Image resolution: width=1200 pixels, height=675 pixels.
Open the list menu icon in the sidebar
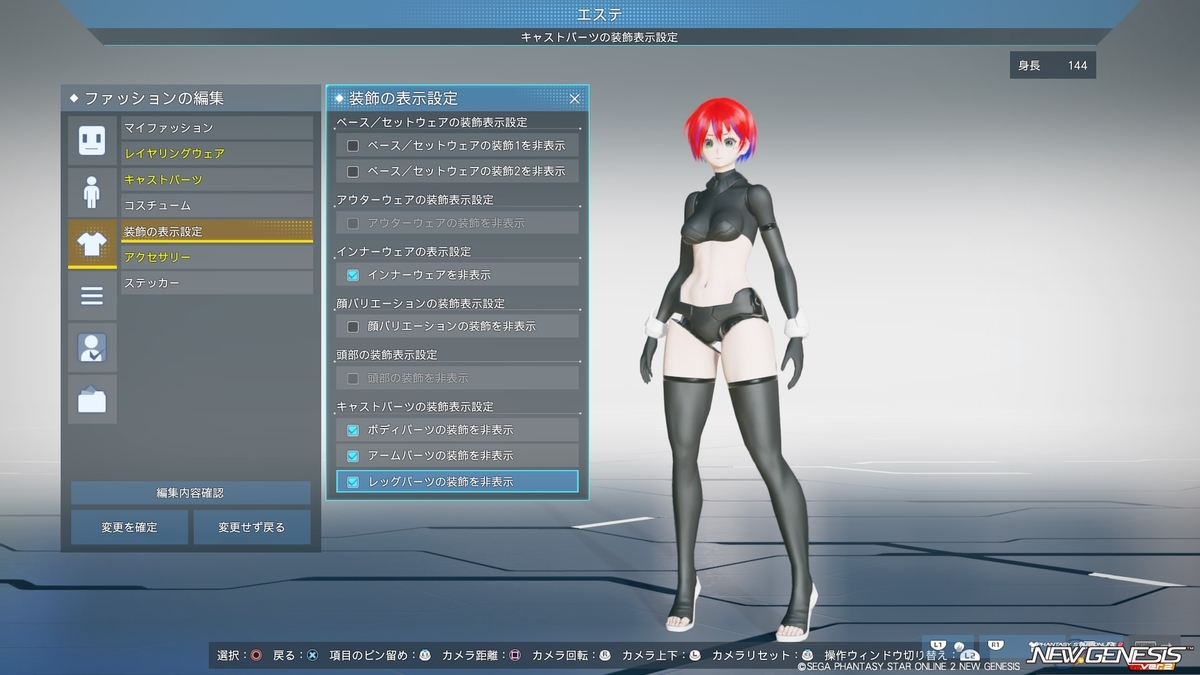(x=92, y=295)
